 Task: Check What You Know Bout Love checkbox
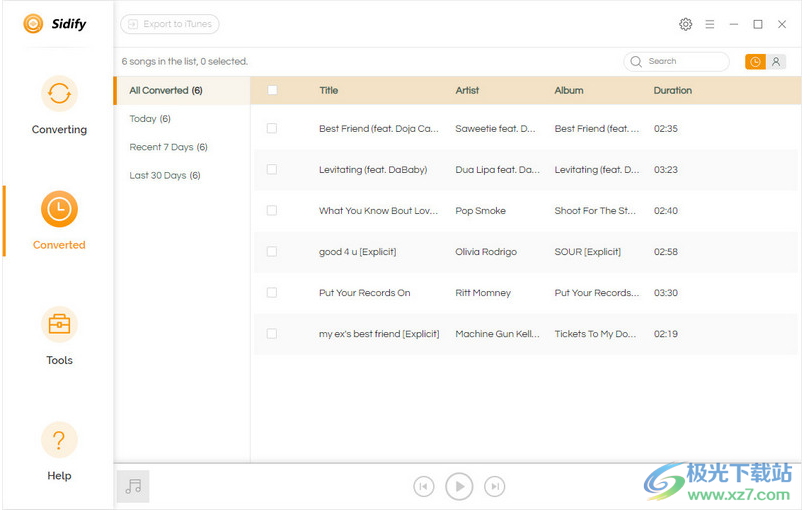point(272,210)
